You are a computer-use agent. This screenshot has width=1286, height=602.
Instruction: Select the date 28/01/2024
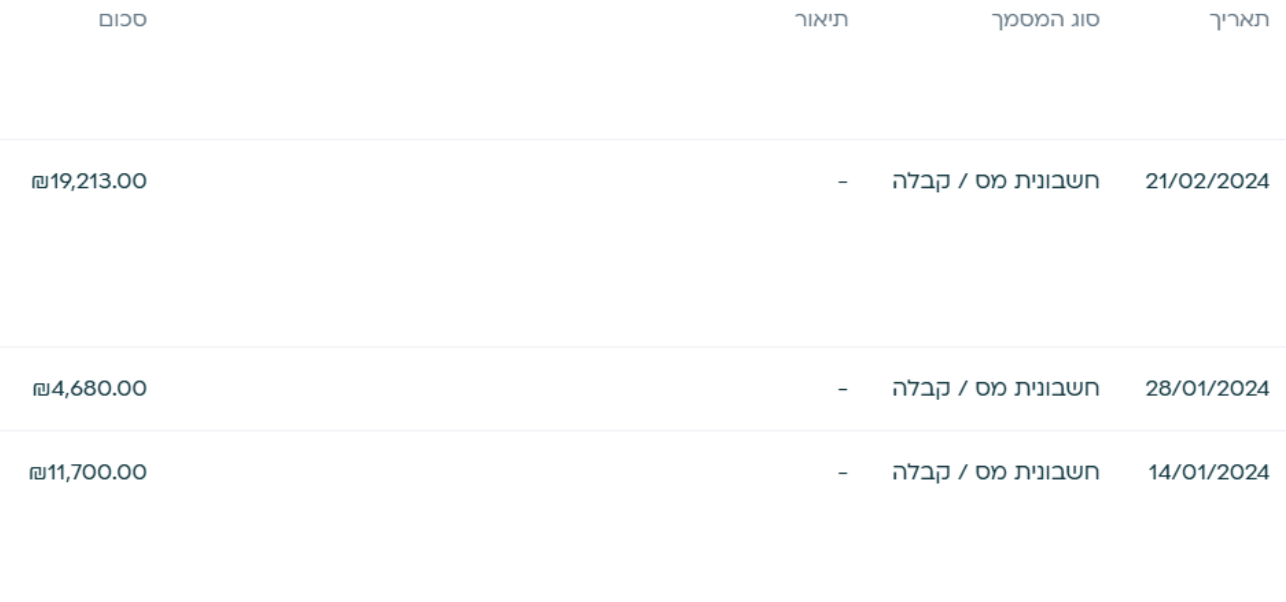[1207, 388]
